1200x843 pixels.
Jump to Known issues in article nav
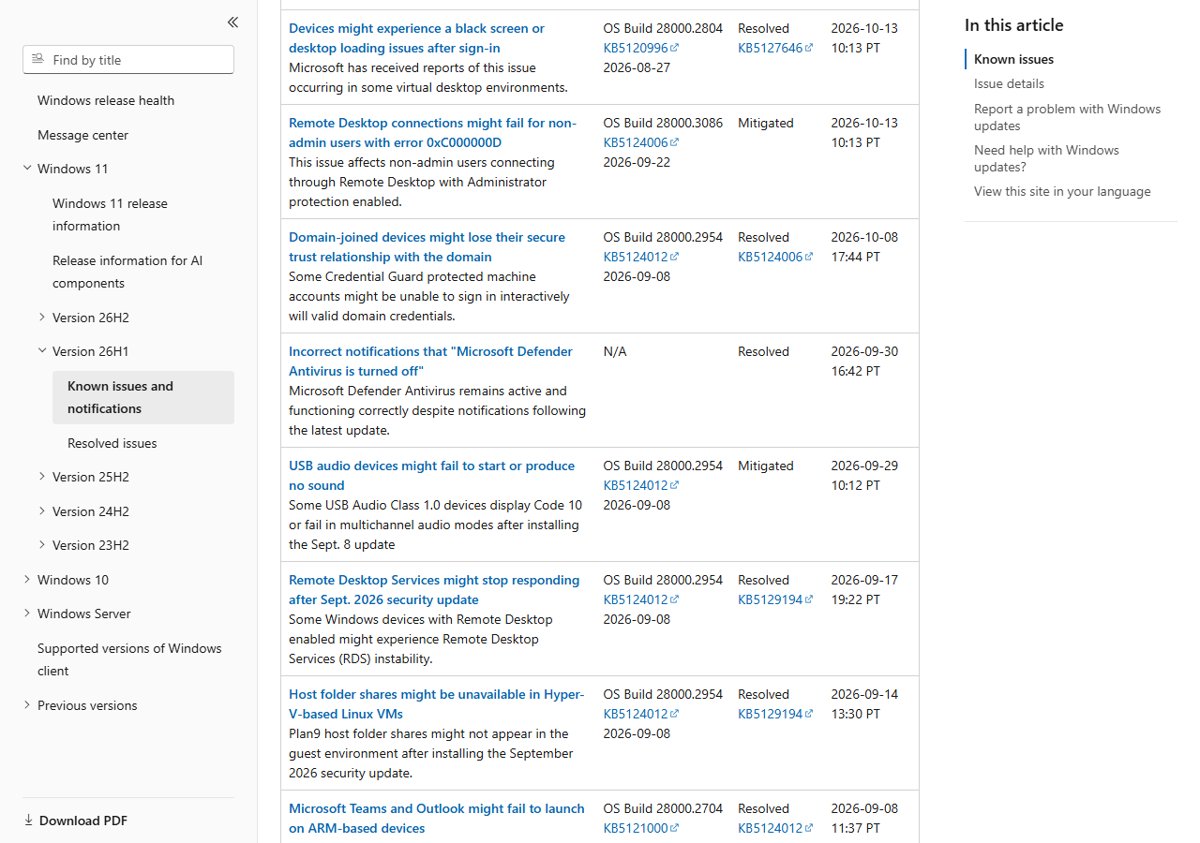coord(1014,59)
